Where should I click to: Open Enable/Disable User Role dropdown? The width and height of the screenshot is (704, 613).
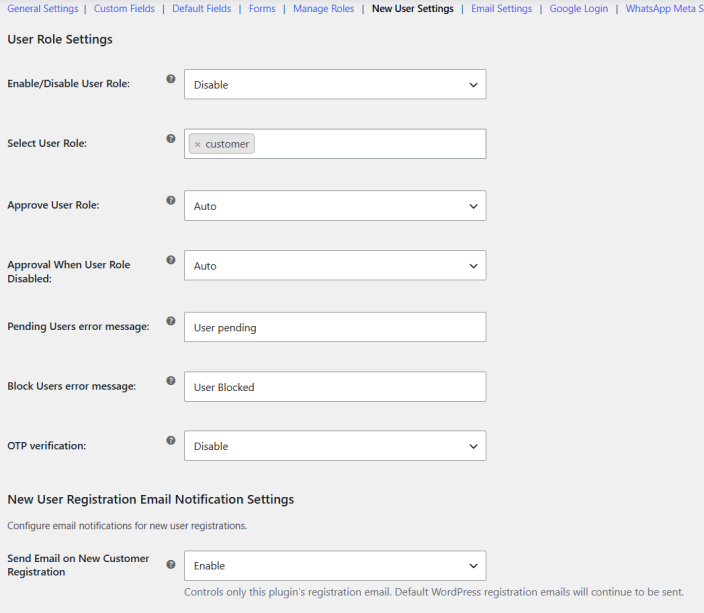click(335, 84)
